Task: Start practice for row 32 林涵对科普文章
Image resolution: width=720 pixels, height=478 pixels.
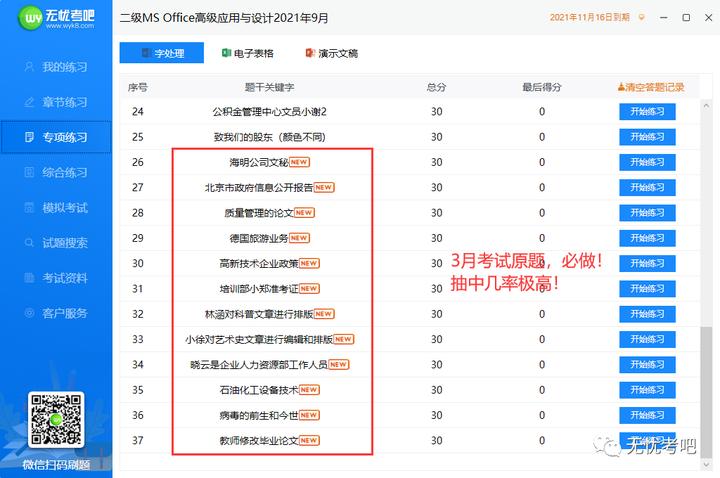Action: pyautogui.click(x=647, y=314)
